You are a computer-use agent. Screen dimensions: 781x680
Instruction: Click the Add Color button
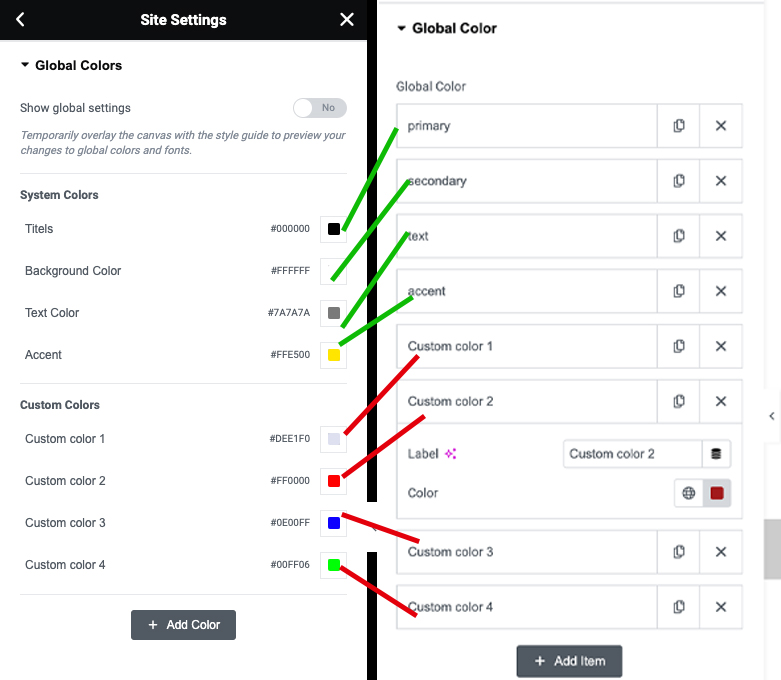[x=183, y=625]
